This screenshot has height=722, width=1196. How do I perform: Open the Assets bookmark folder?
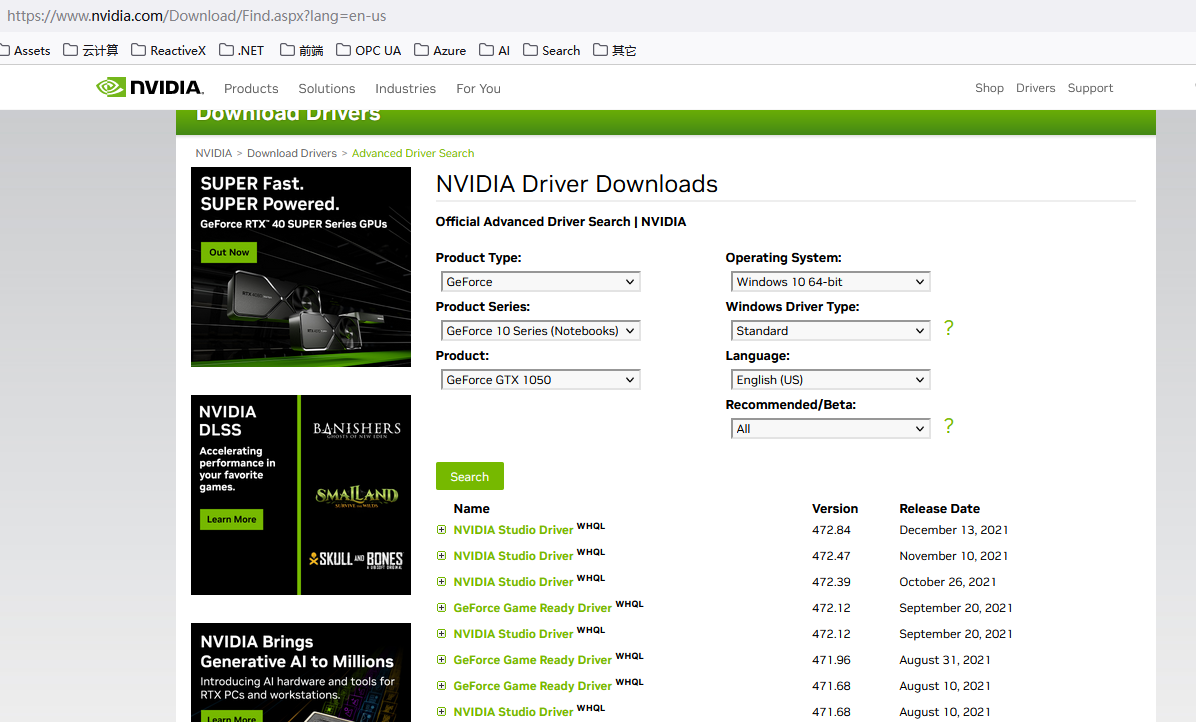[x=25, y=50]
